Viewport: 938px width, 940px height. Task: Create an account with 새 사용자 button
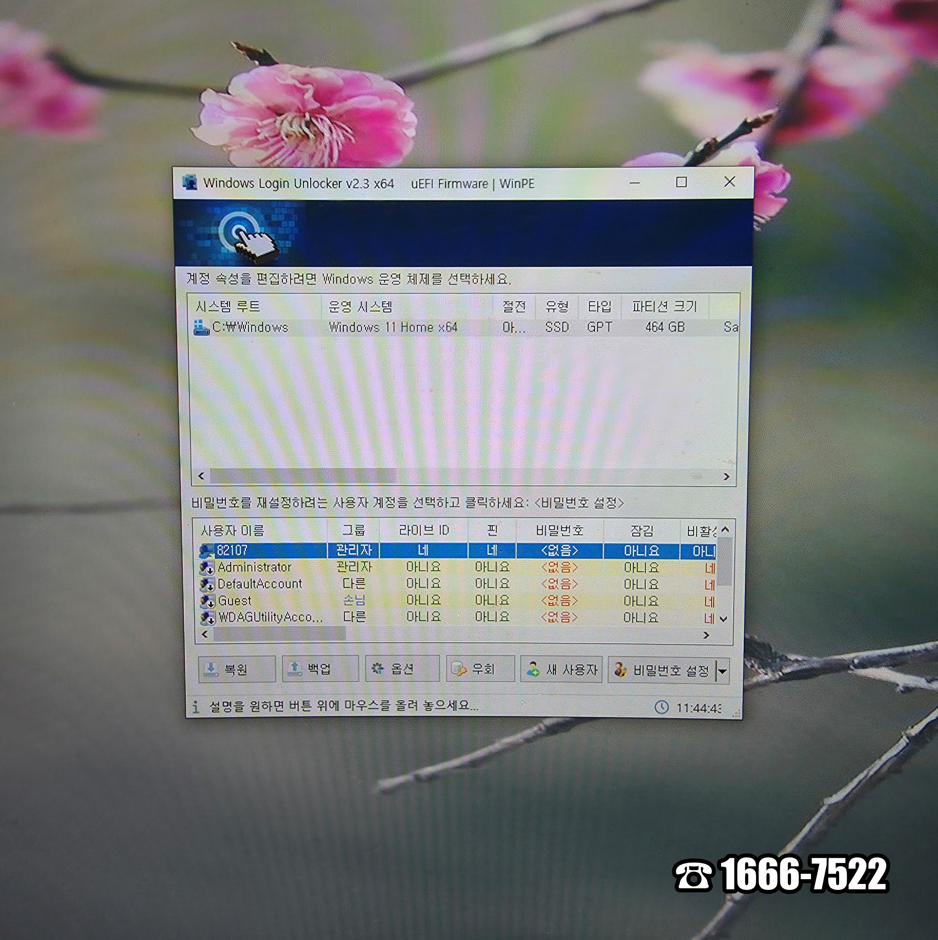(562, 670)
